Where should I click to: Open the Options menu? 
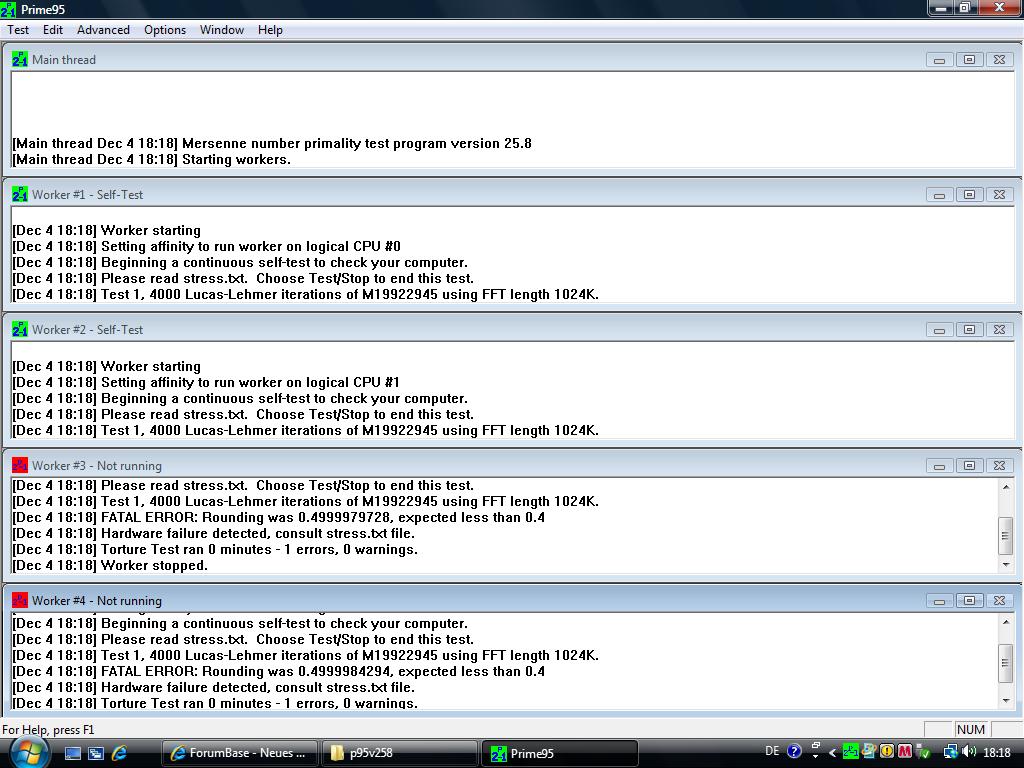(x=165, y=30)
